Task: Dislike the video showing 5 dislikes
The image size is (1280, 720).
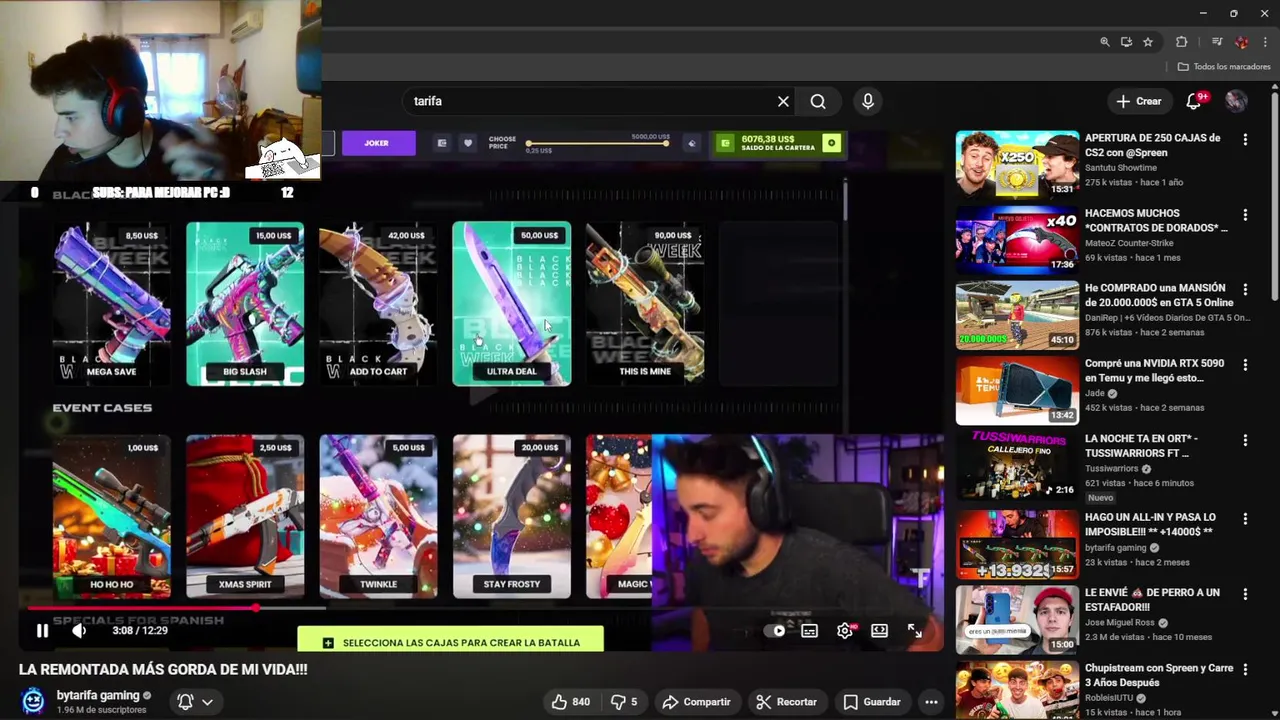Action: 624,702
